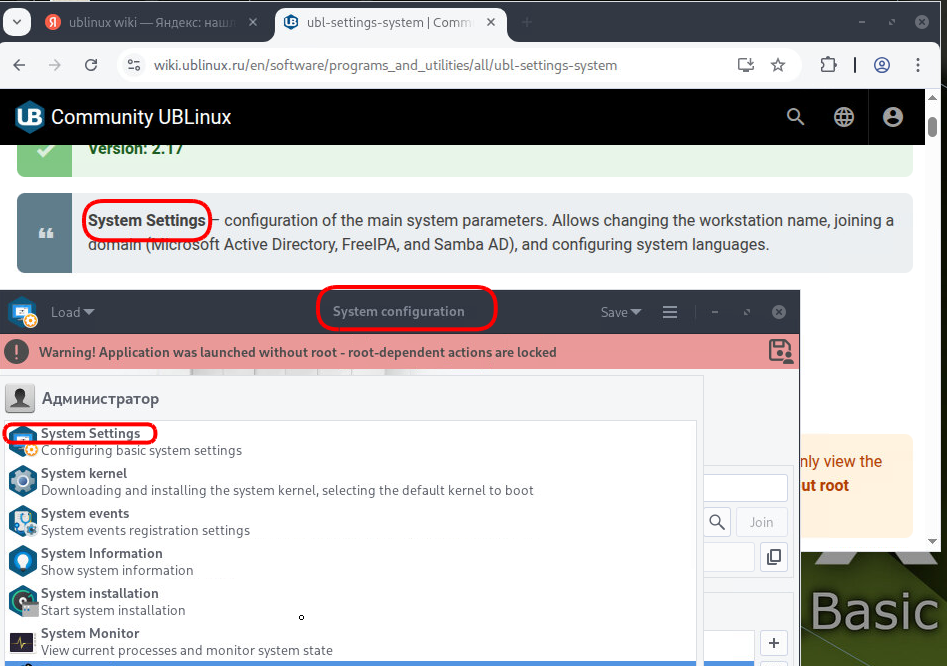Change wiki language with globe icon

pyautogui.click(x=844, y=117)
